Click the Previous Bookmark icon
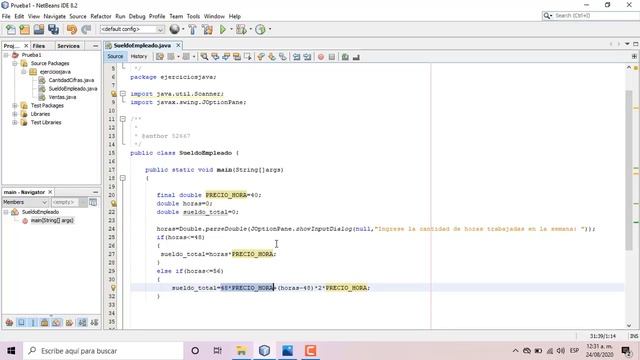The height and width of the screenshot is (360, 640). click(x=261, y=57)
